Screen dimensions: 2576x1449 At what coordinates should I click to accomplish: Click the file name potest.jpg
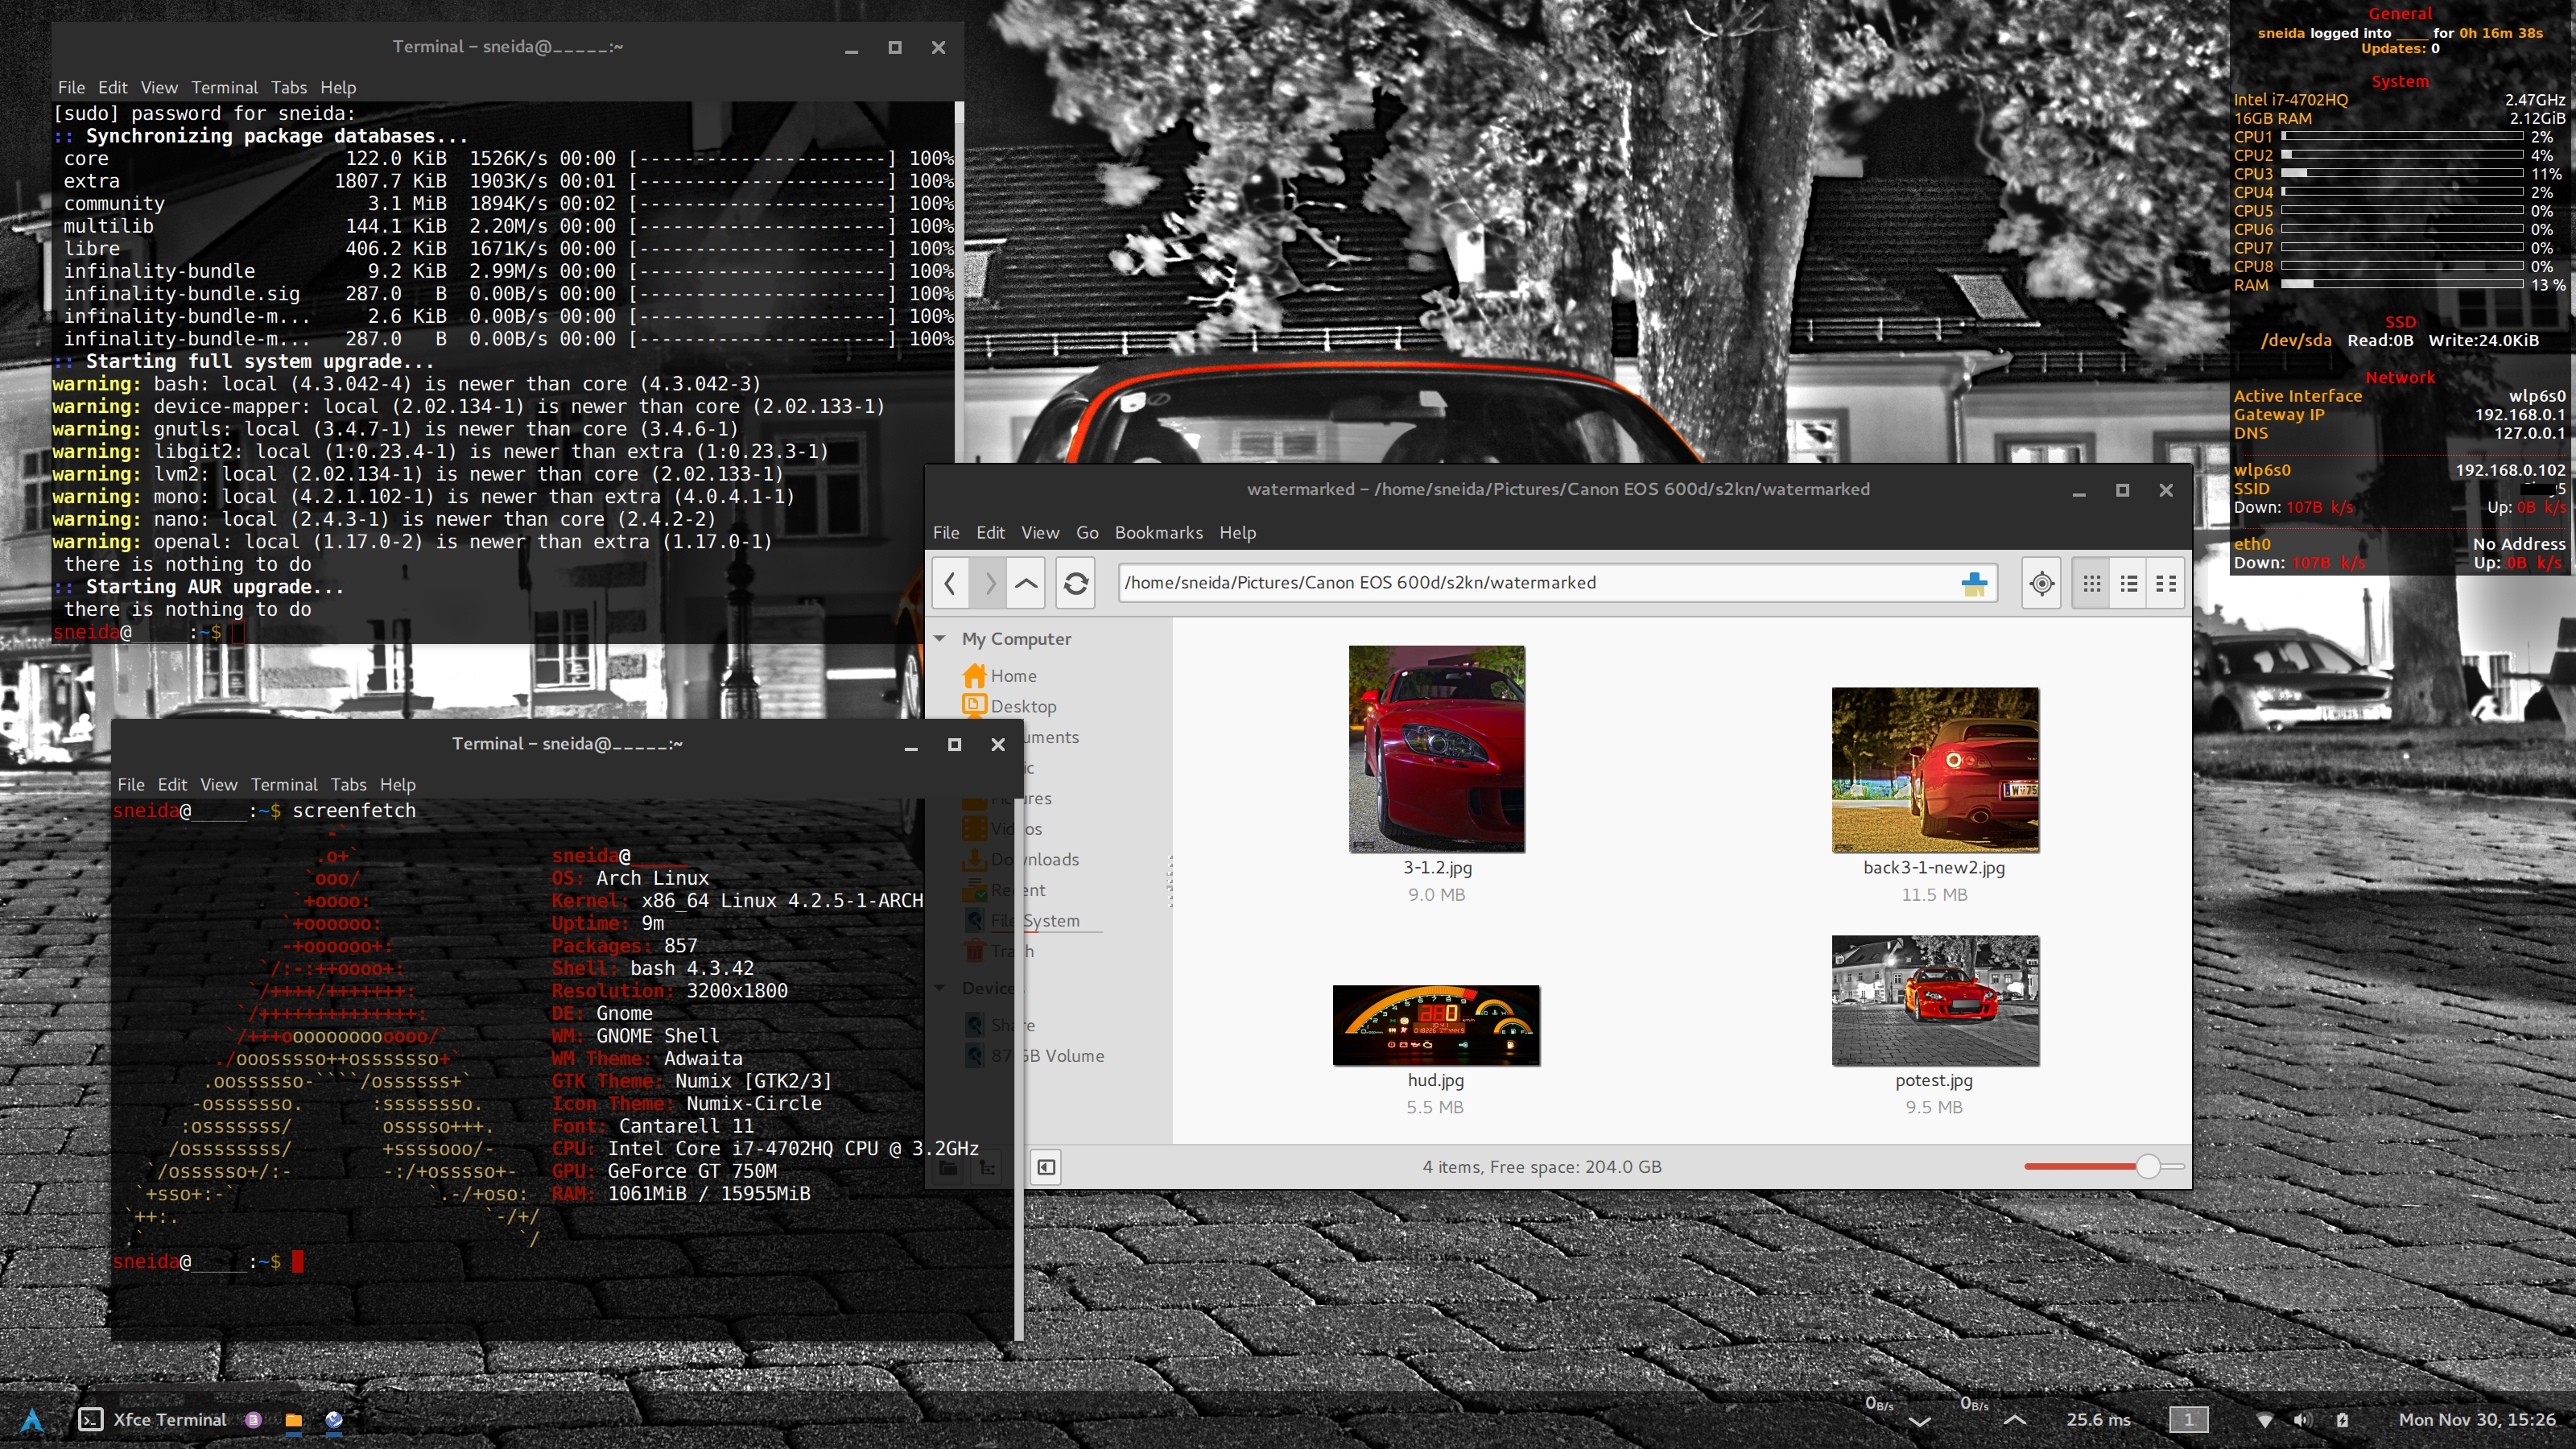pos(1934,1080)
